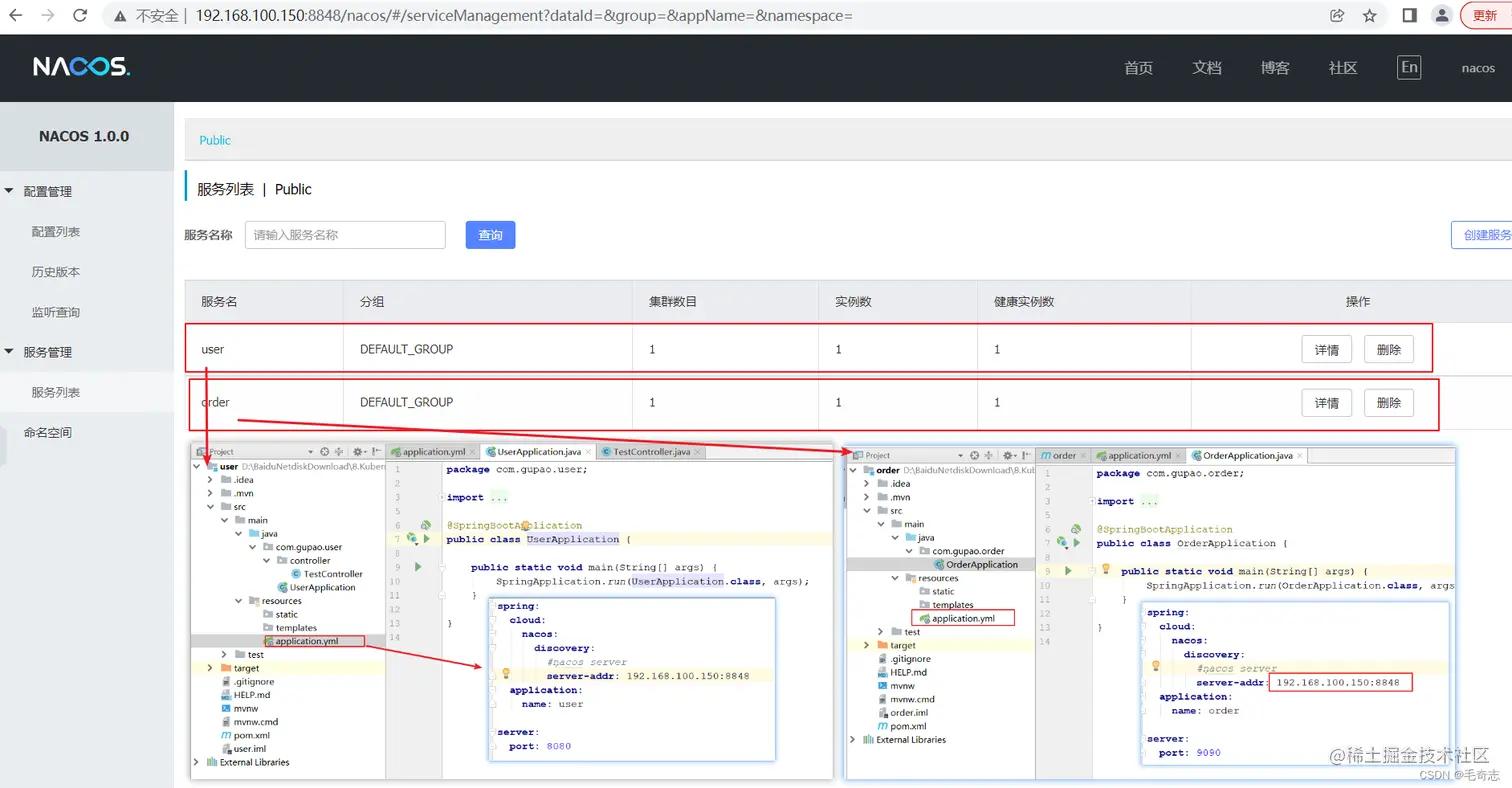Click locate-file crosshair icon in order IDE
Image resolution: width=1512 pixels, height=788 pixels.
974,455
